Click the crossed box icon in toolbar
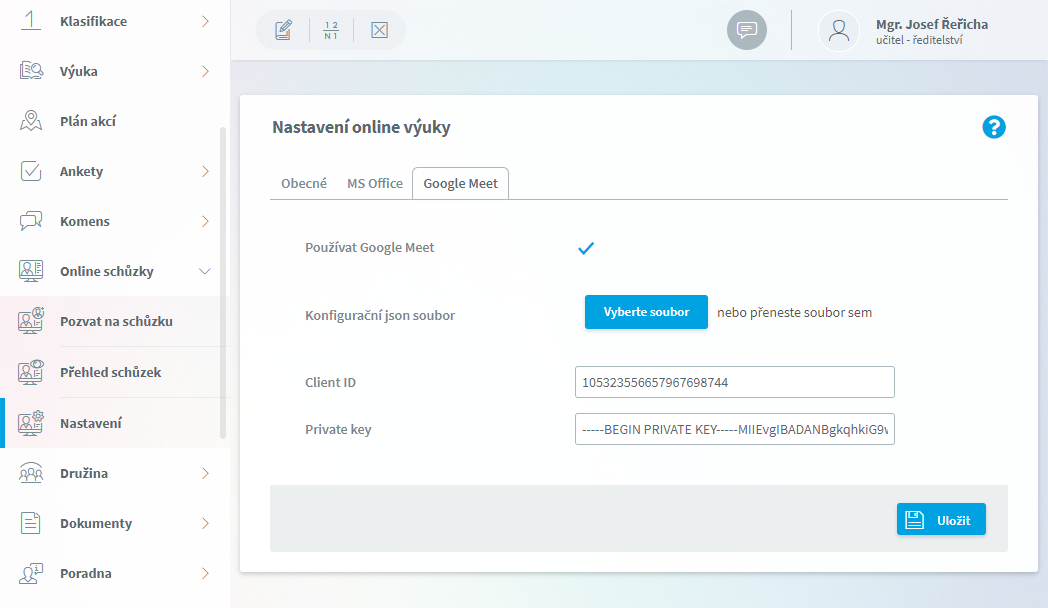The width and height of the screenshot is (1048, 608). pos(379,30)
